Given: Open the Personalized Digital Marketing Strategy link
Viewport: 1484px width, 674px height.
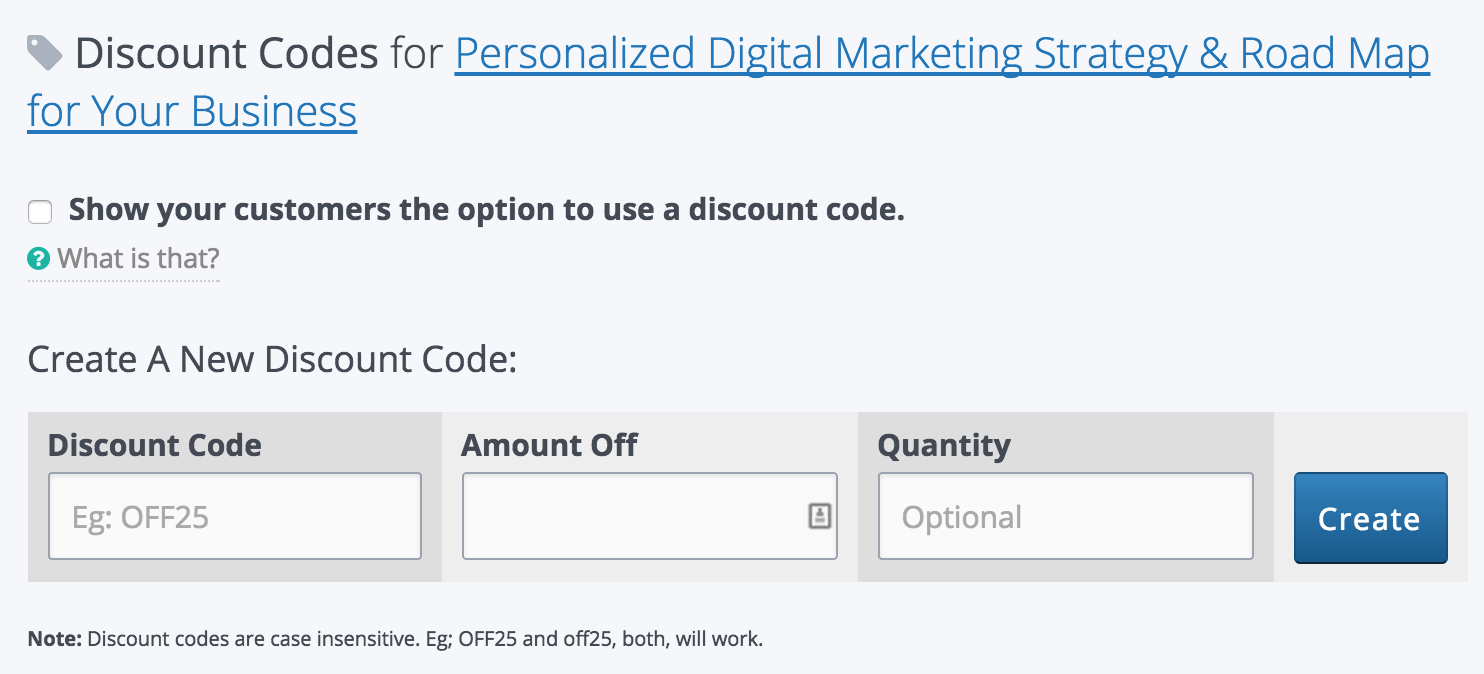Looking at the screenshot, I should coord(942,54).
